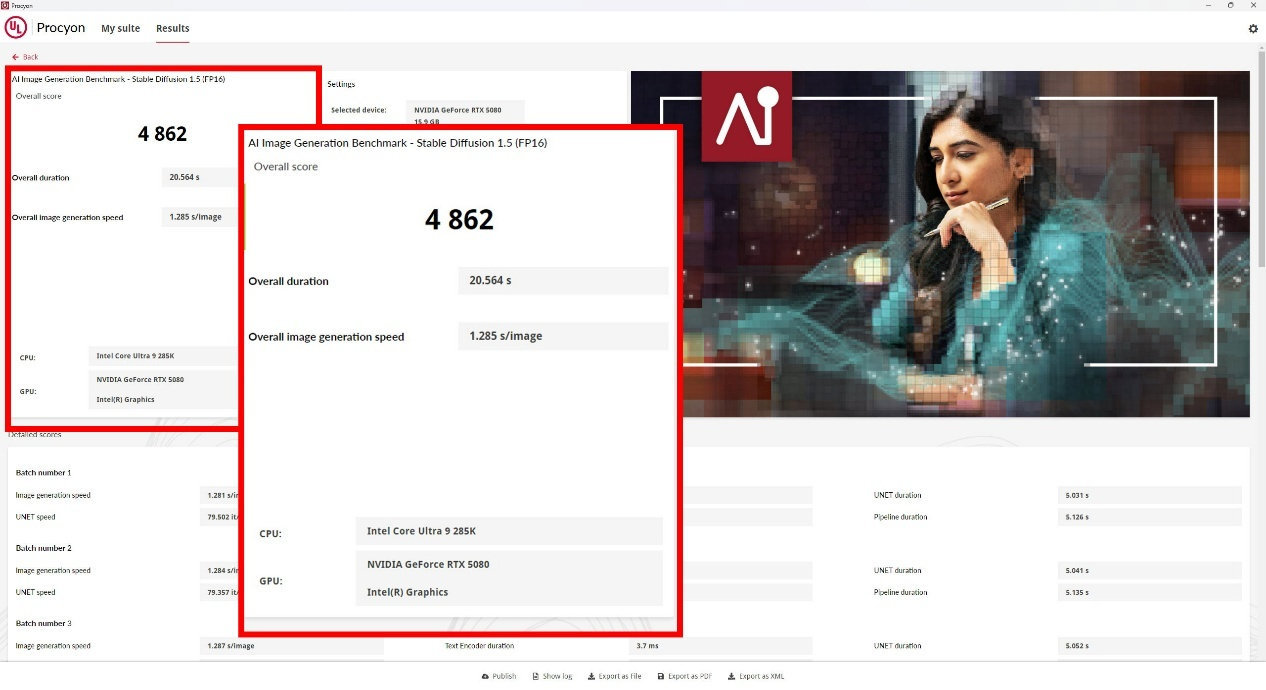1266x690 pixels.
Task: Click UNET speed label under Batch number 1
Action: [35, 517]
